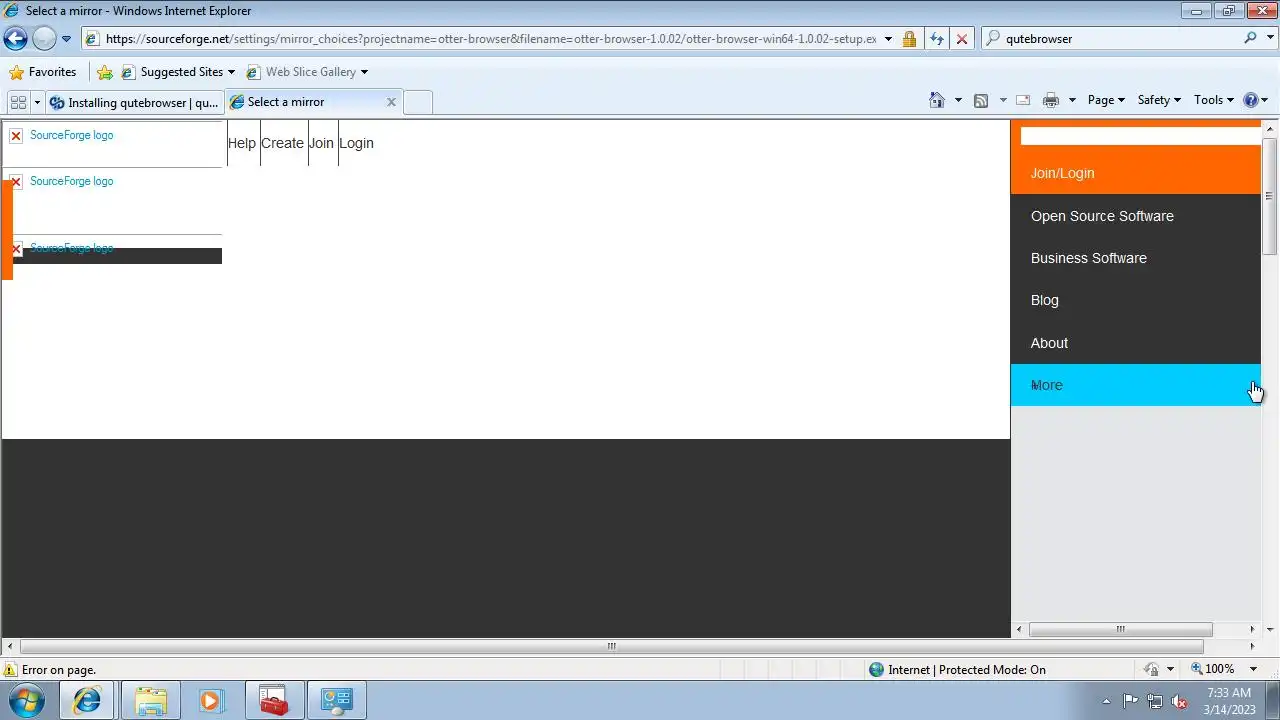The width and height of the screenshot is (1280, 720).
Task: Expand the feeds dropdown arrow
Action: pyautogui.click(x=1003, y=100)
